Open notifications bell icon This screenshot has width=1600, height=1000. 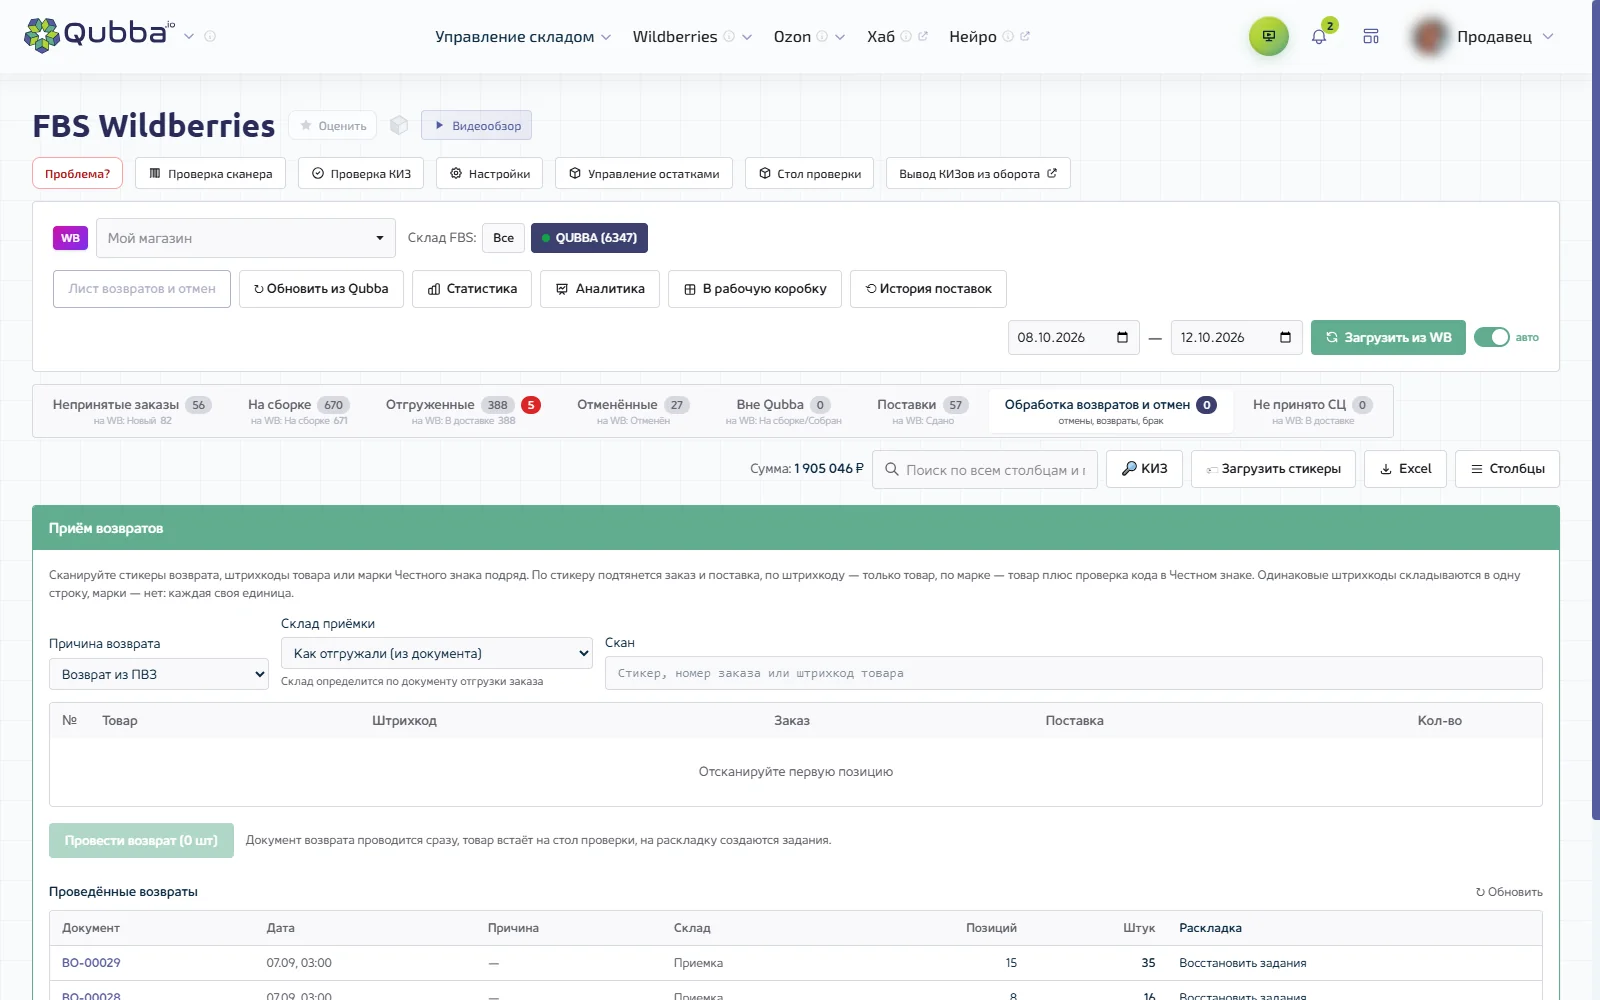[1319, 37]
